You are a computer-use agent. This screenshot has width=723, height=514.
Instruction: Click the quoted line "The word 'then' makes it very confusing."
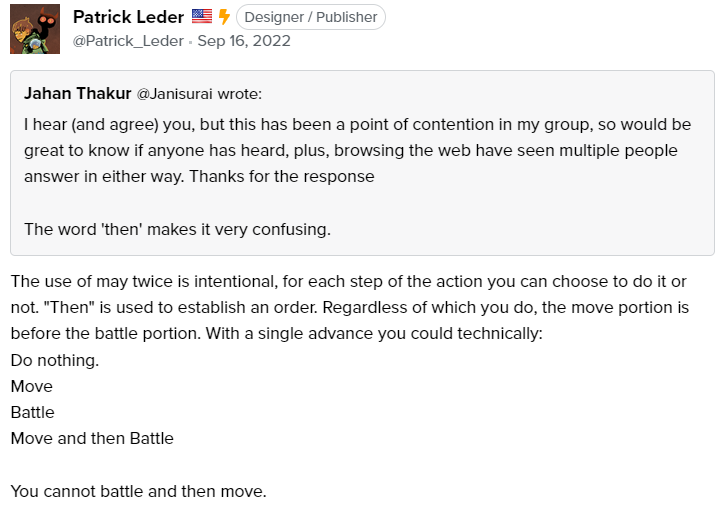[x=178, y=230]
